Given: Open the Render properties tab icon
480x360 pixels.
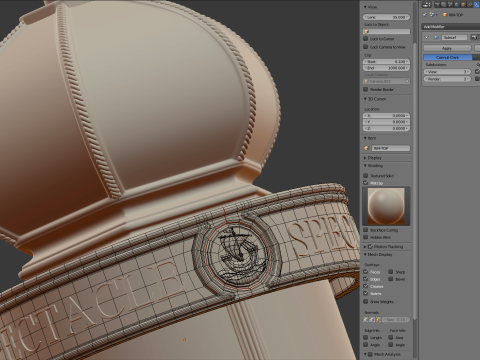Looking at the screenshot, I should tap(437, 5).
